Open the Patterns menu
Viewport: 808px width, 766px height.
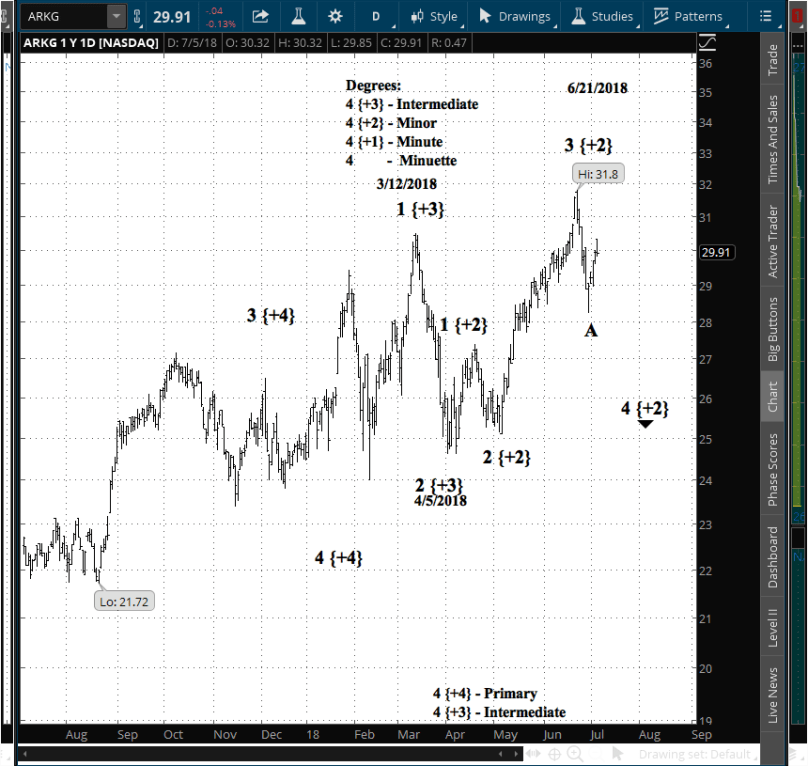[688, 16]
